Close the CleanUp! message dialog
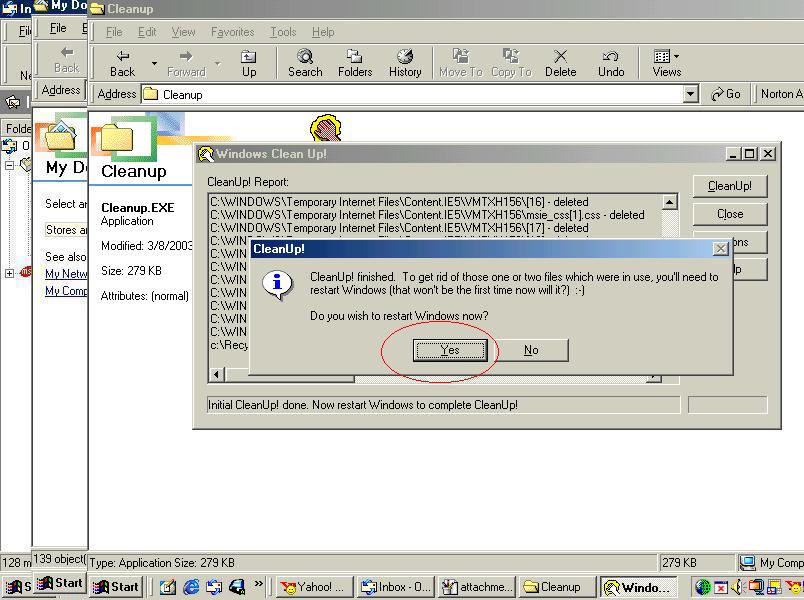The image size is (804, 600). coord(720,248)
